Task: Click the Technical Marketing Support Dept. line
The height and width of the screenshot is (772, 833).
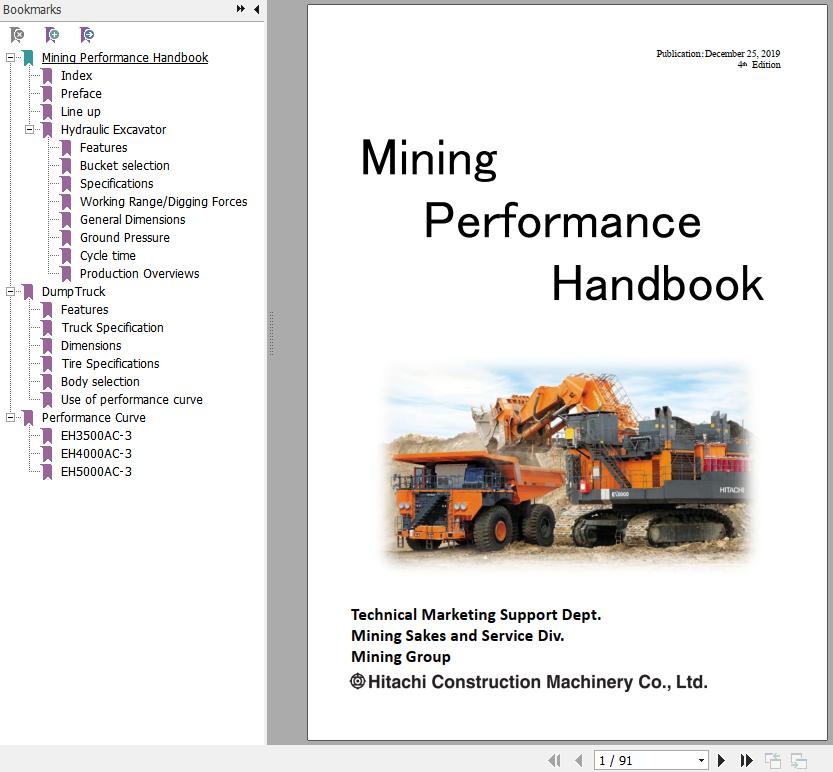Action: point(475,615)
